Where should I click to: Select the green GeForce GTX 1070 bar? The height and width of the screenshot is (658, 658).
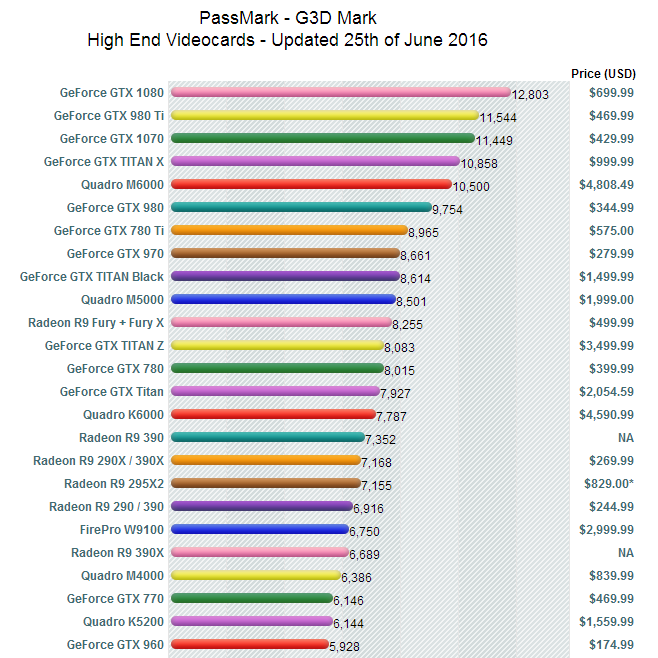tap(323, 138)
